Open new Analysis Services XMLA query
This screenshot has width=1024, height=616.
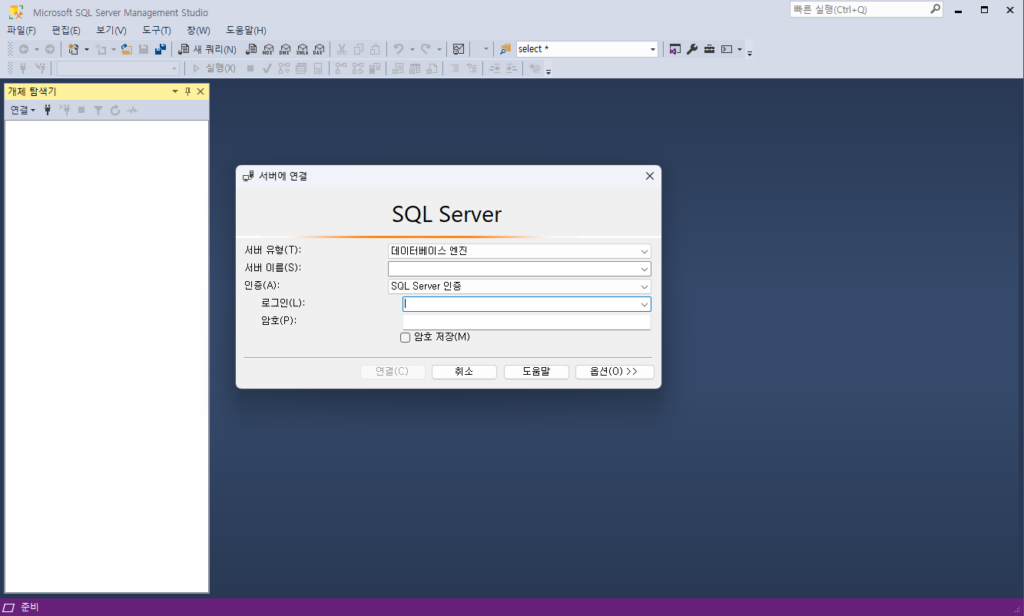click(x=302, y=49)
